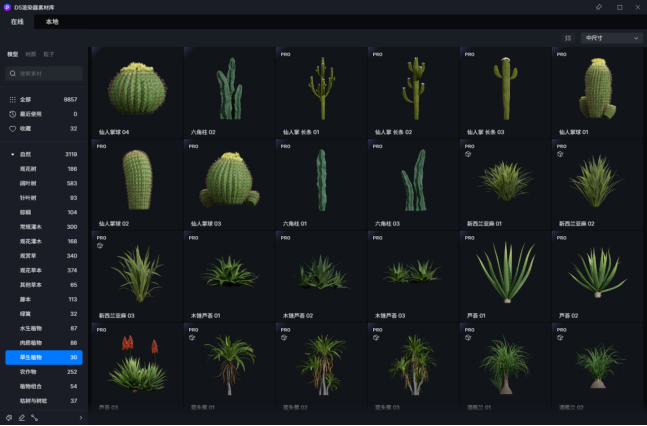Select the 芦荟 01 aloe thumbnail
647x426 pixels.
[505, 276]
